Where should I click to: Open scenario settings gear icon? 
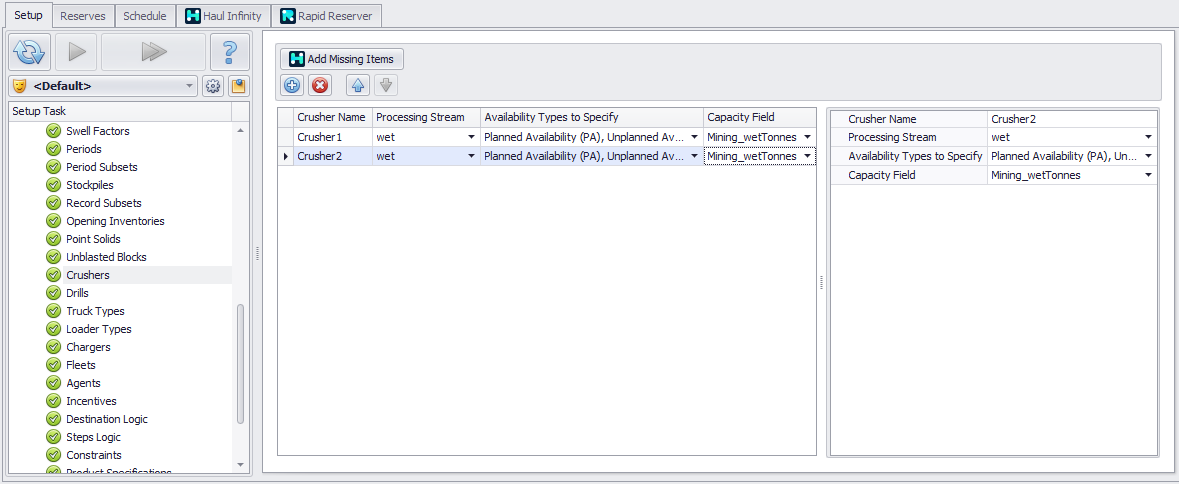(213, 86)
